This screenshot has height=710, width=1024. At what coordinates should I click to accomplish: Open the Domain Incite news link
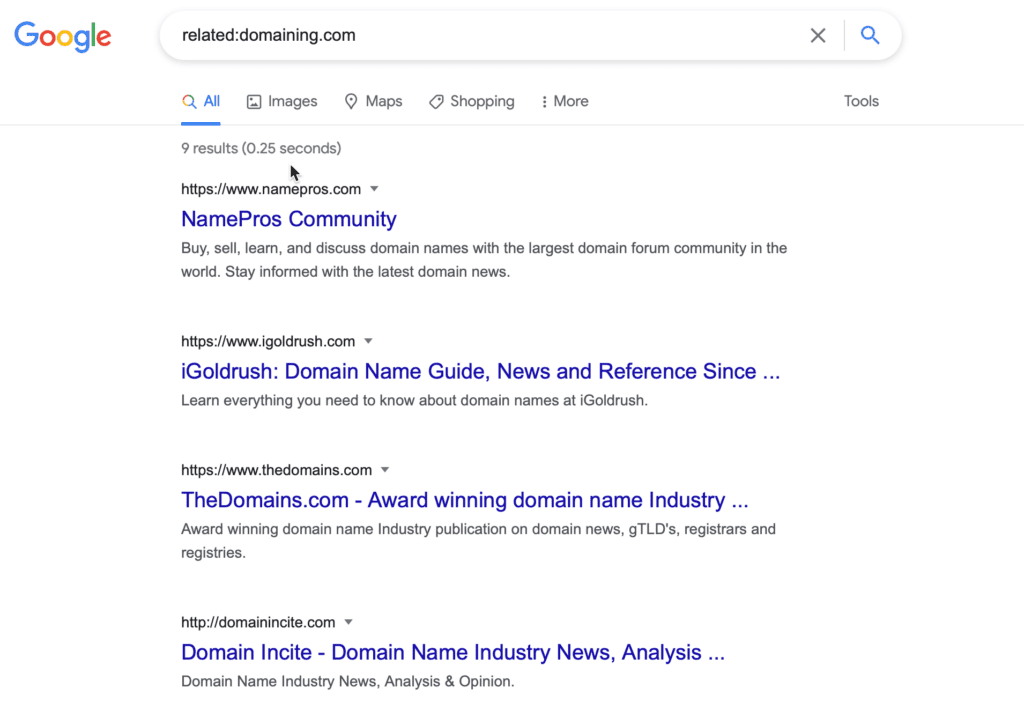(452, 652)
